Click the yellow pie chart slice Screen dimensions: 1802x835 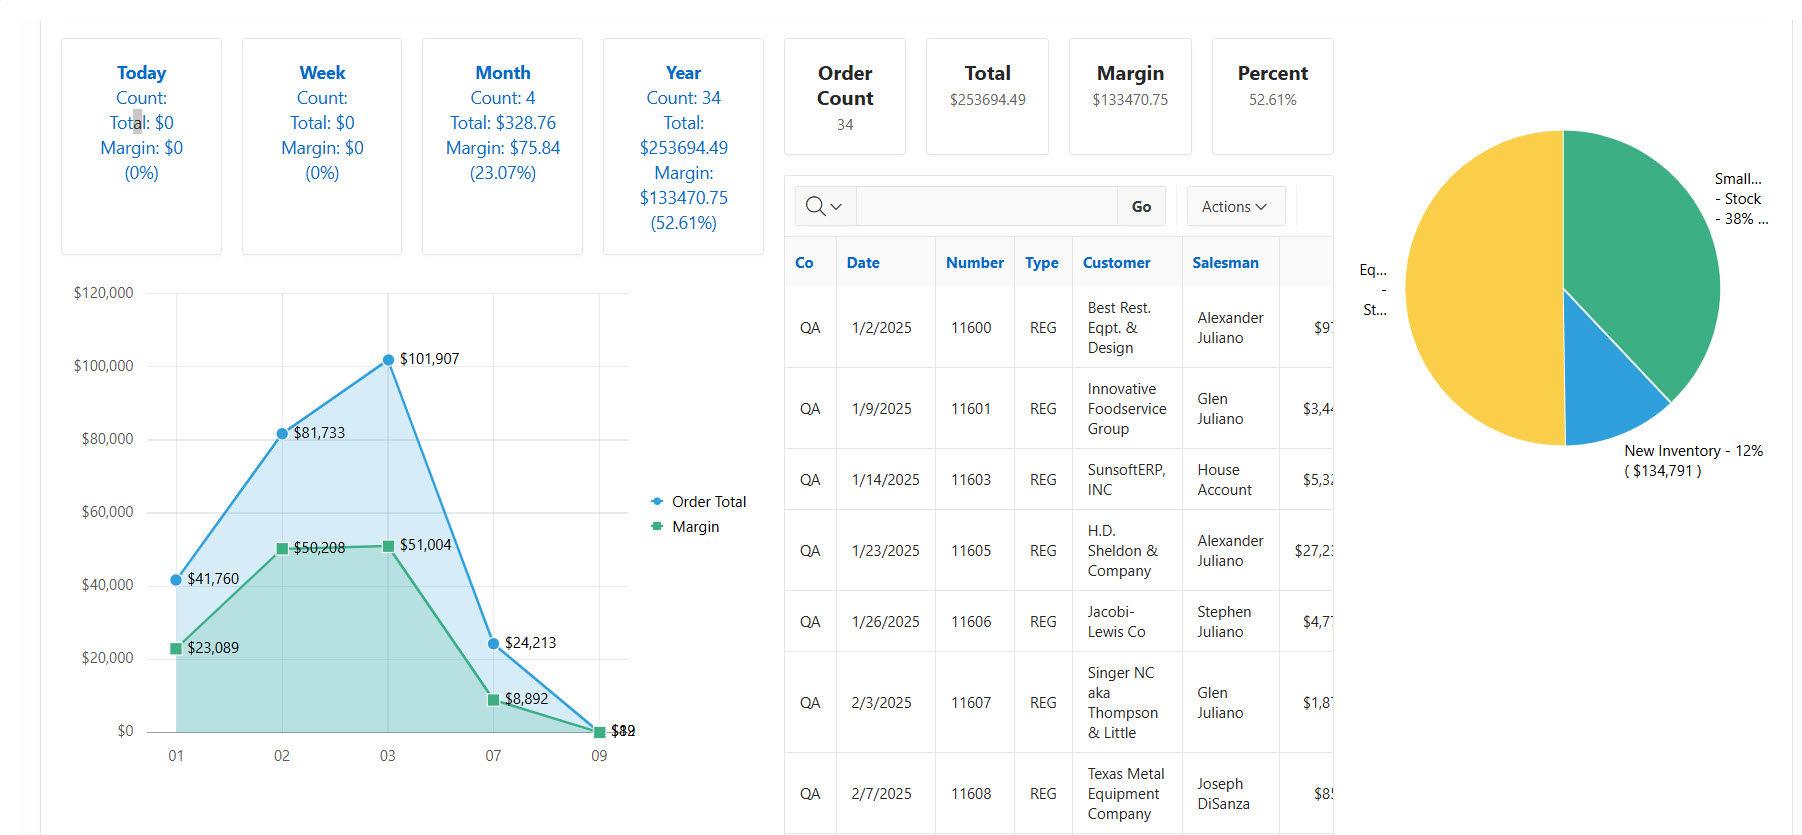tap(1480, 290)
